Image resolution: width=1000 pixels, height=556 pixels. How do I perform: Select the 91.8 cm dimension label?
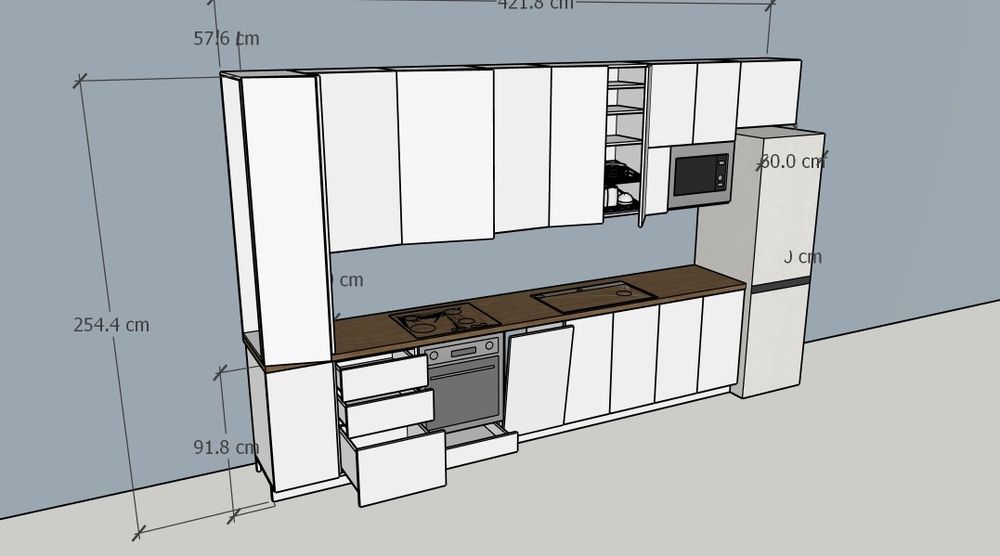(x=226, y=447)
